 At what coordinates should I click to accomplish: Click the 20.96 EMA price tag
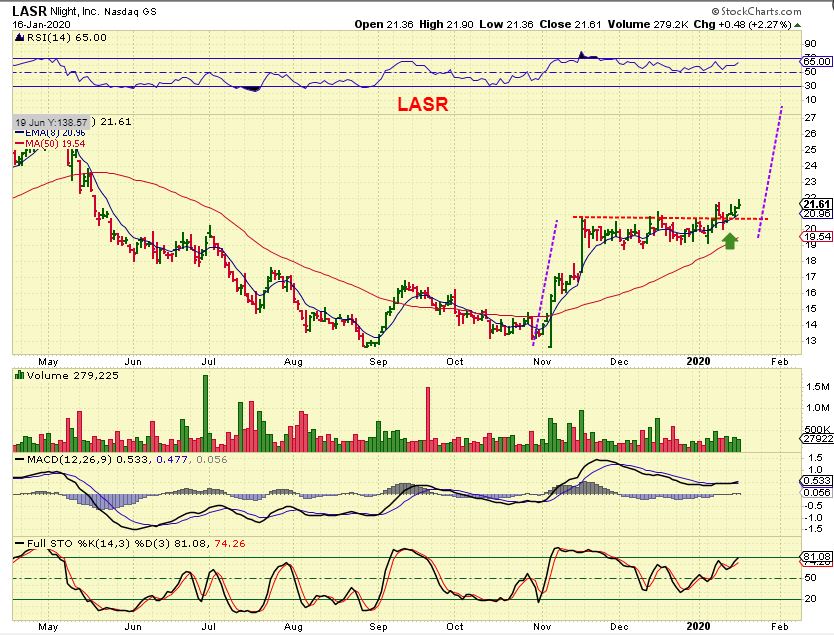[x=816, y=213]
